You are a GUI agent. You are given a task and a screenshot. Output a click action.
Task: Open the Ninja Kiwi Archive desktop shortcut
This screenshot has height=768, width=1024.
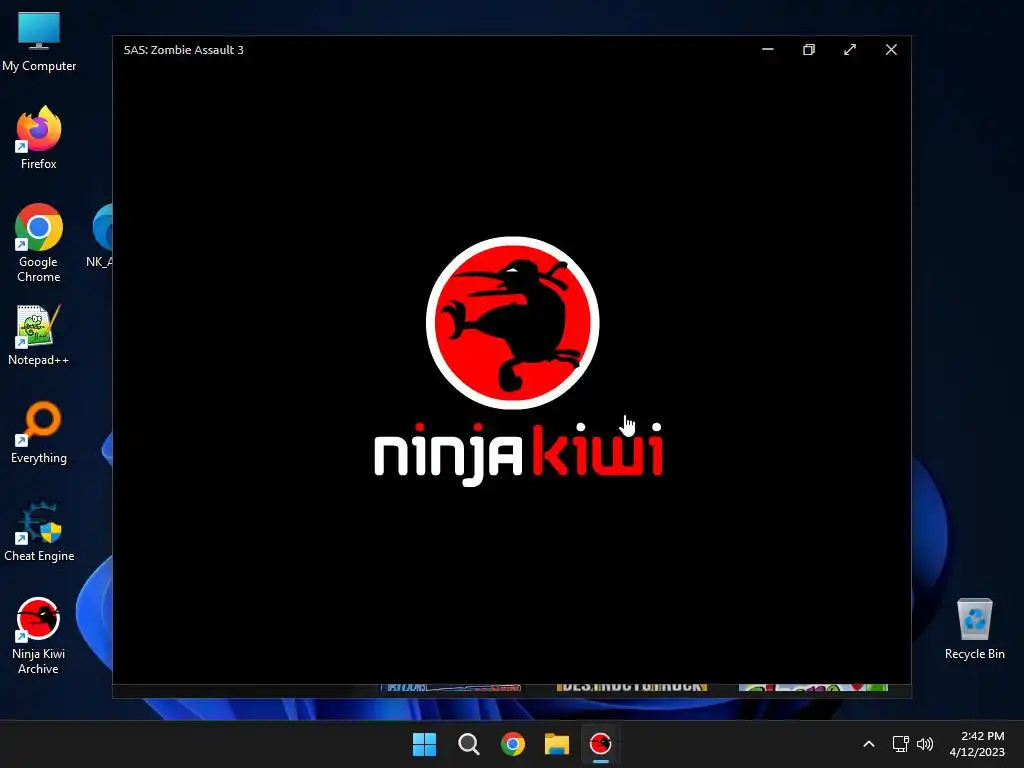39,636
